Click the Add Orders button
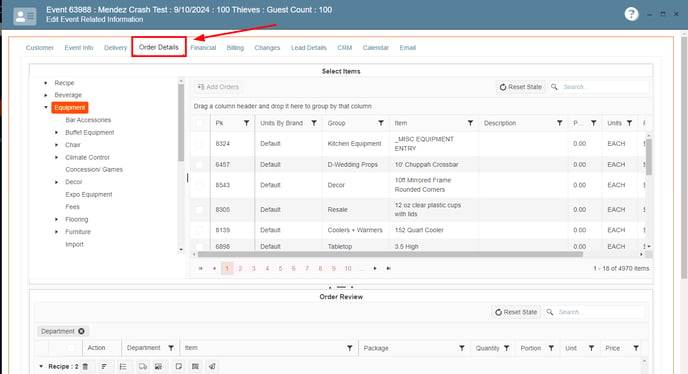 point(218,87)
